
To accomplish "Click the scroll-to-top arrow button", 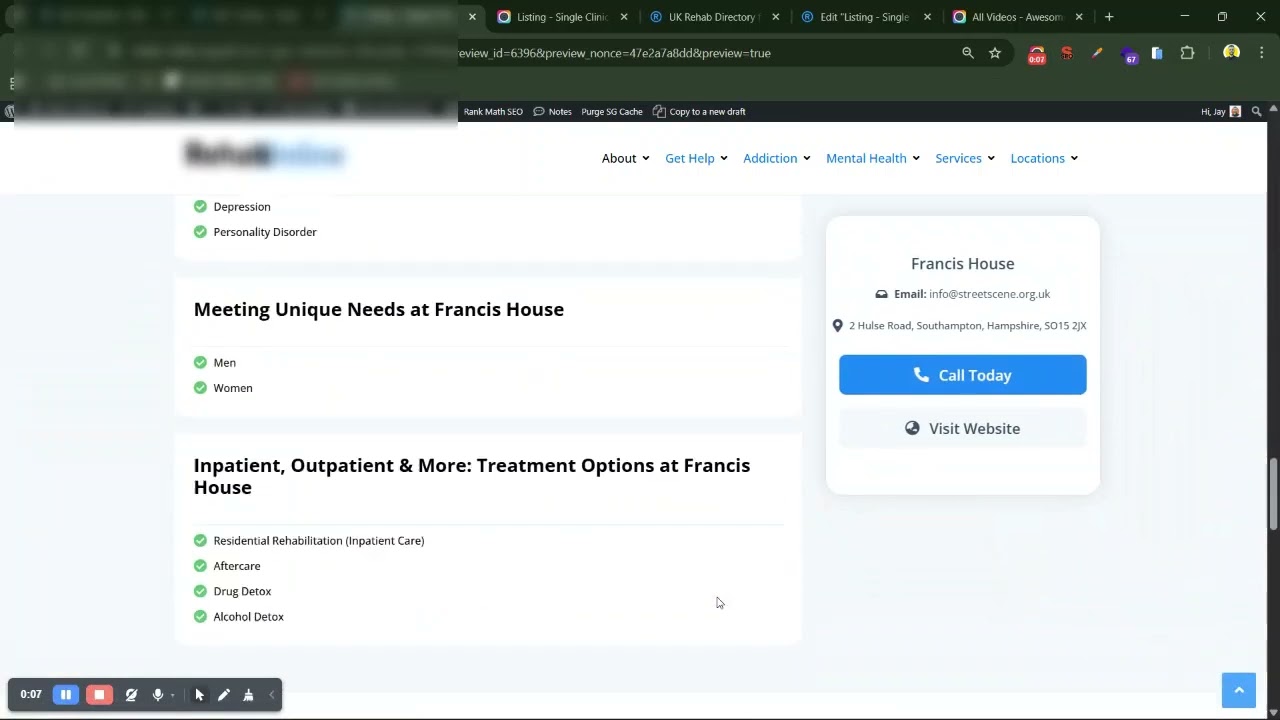I will [1238, 690].
